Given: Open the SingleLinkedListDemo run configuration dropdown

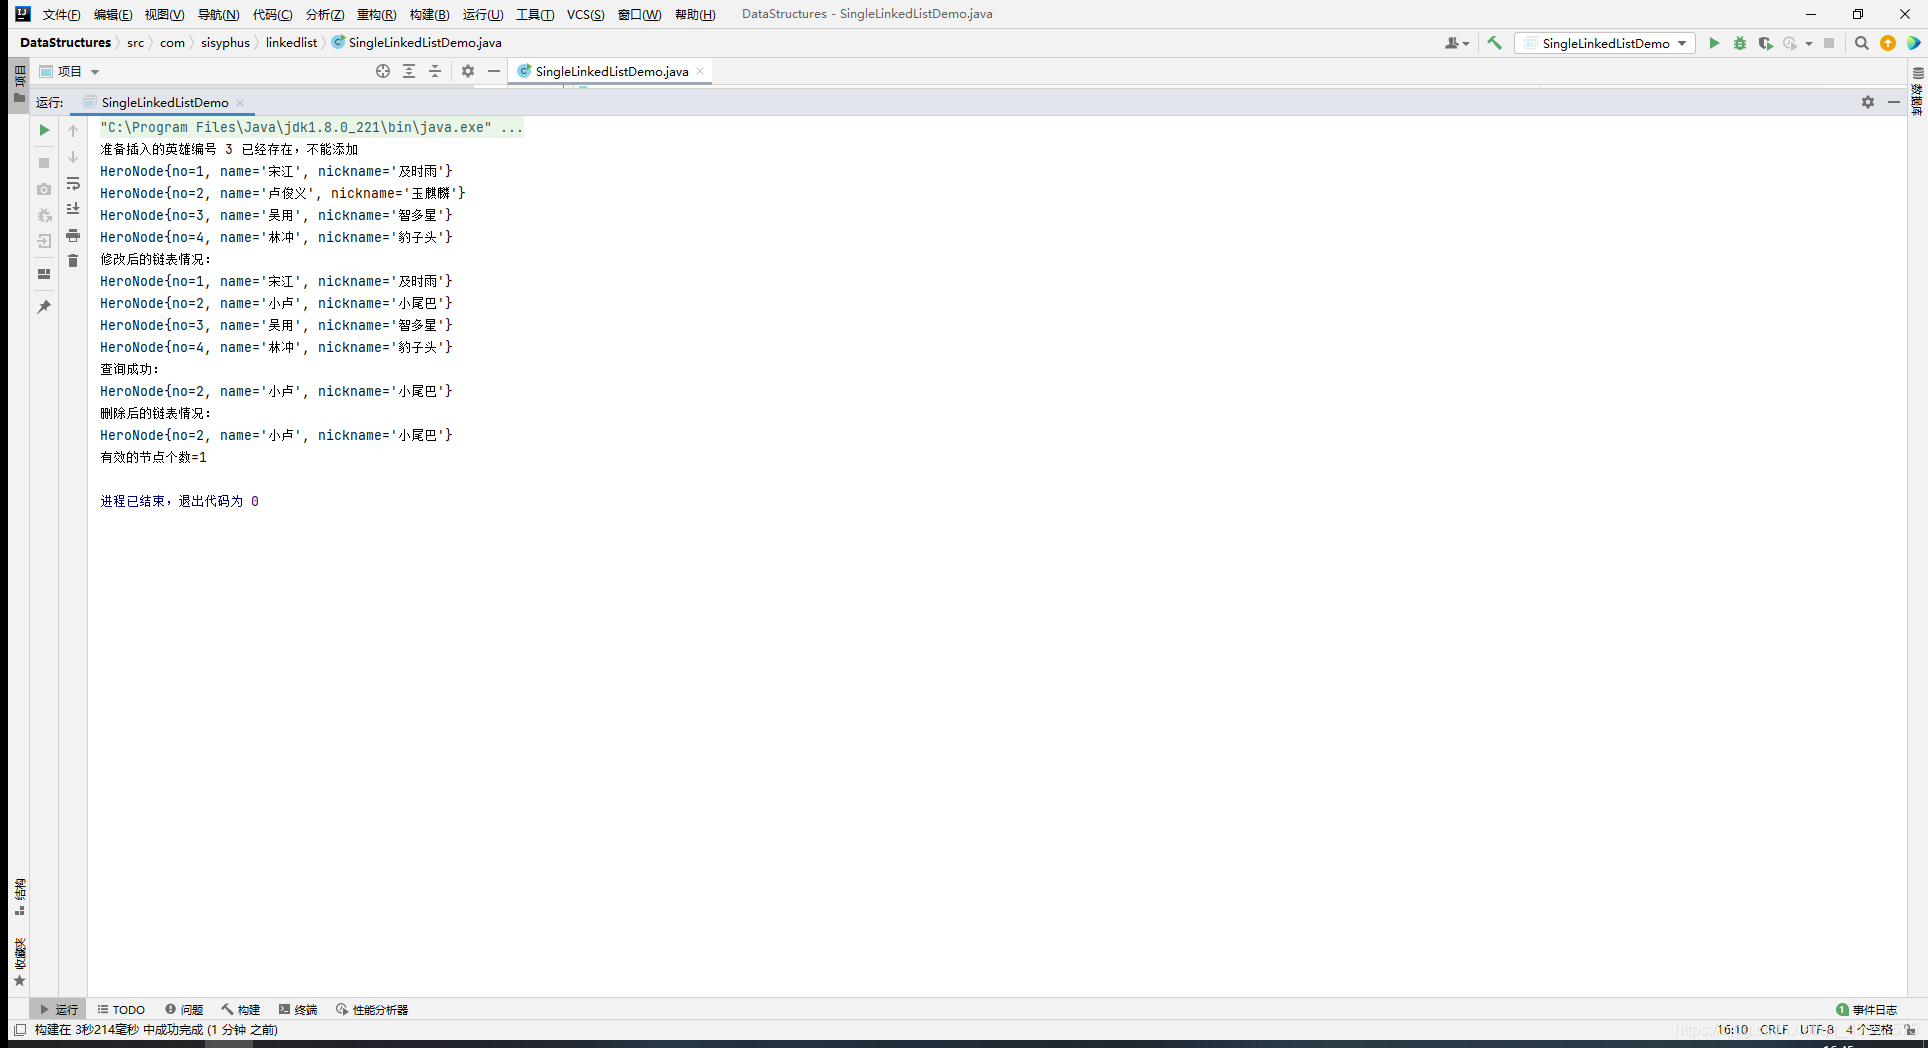Looking at the screenshot, I should coord(1605,43).
